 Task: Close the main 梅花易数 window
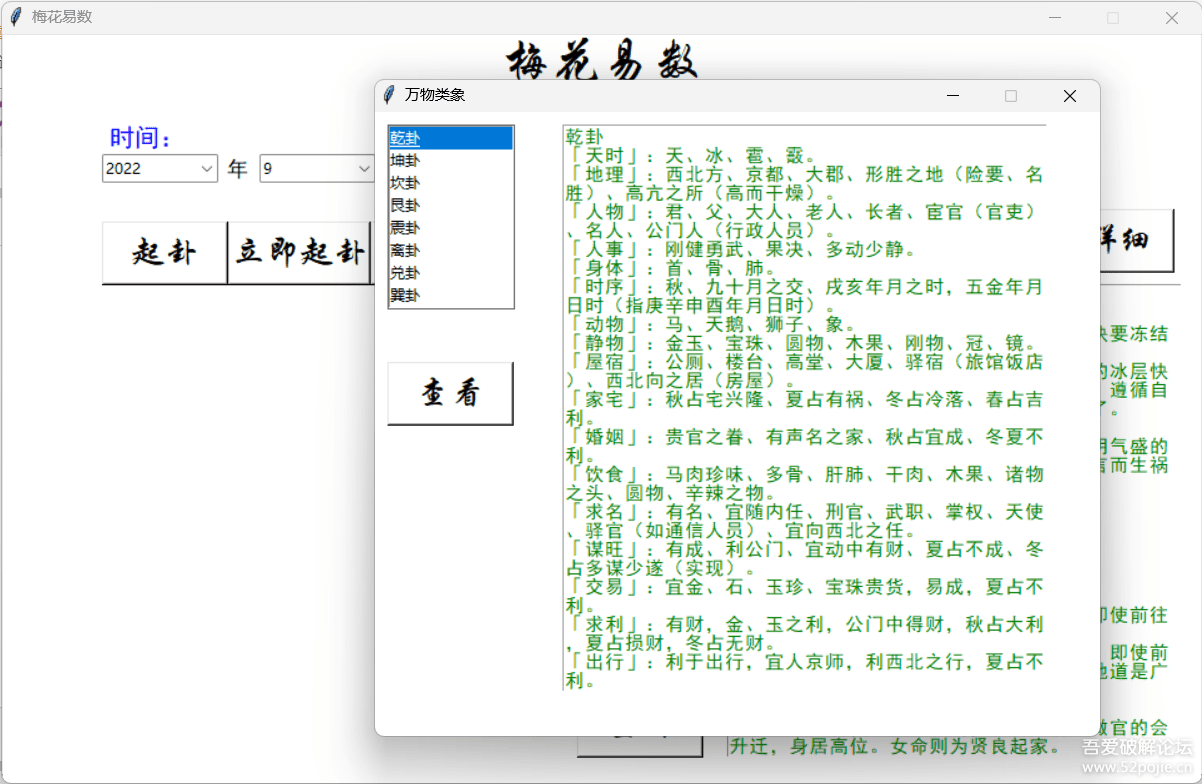pos(1171,18)
